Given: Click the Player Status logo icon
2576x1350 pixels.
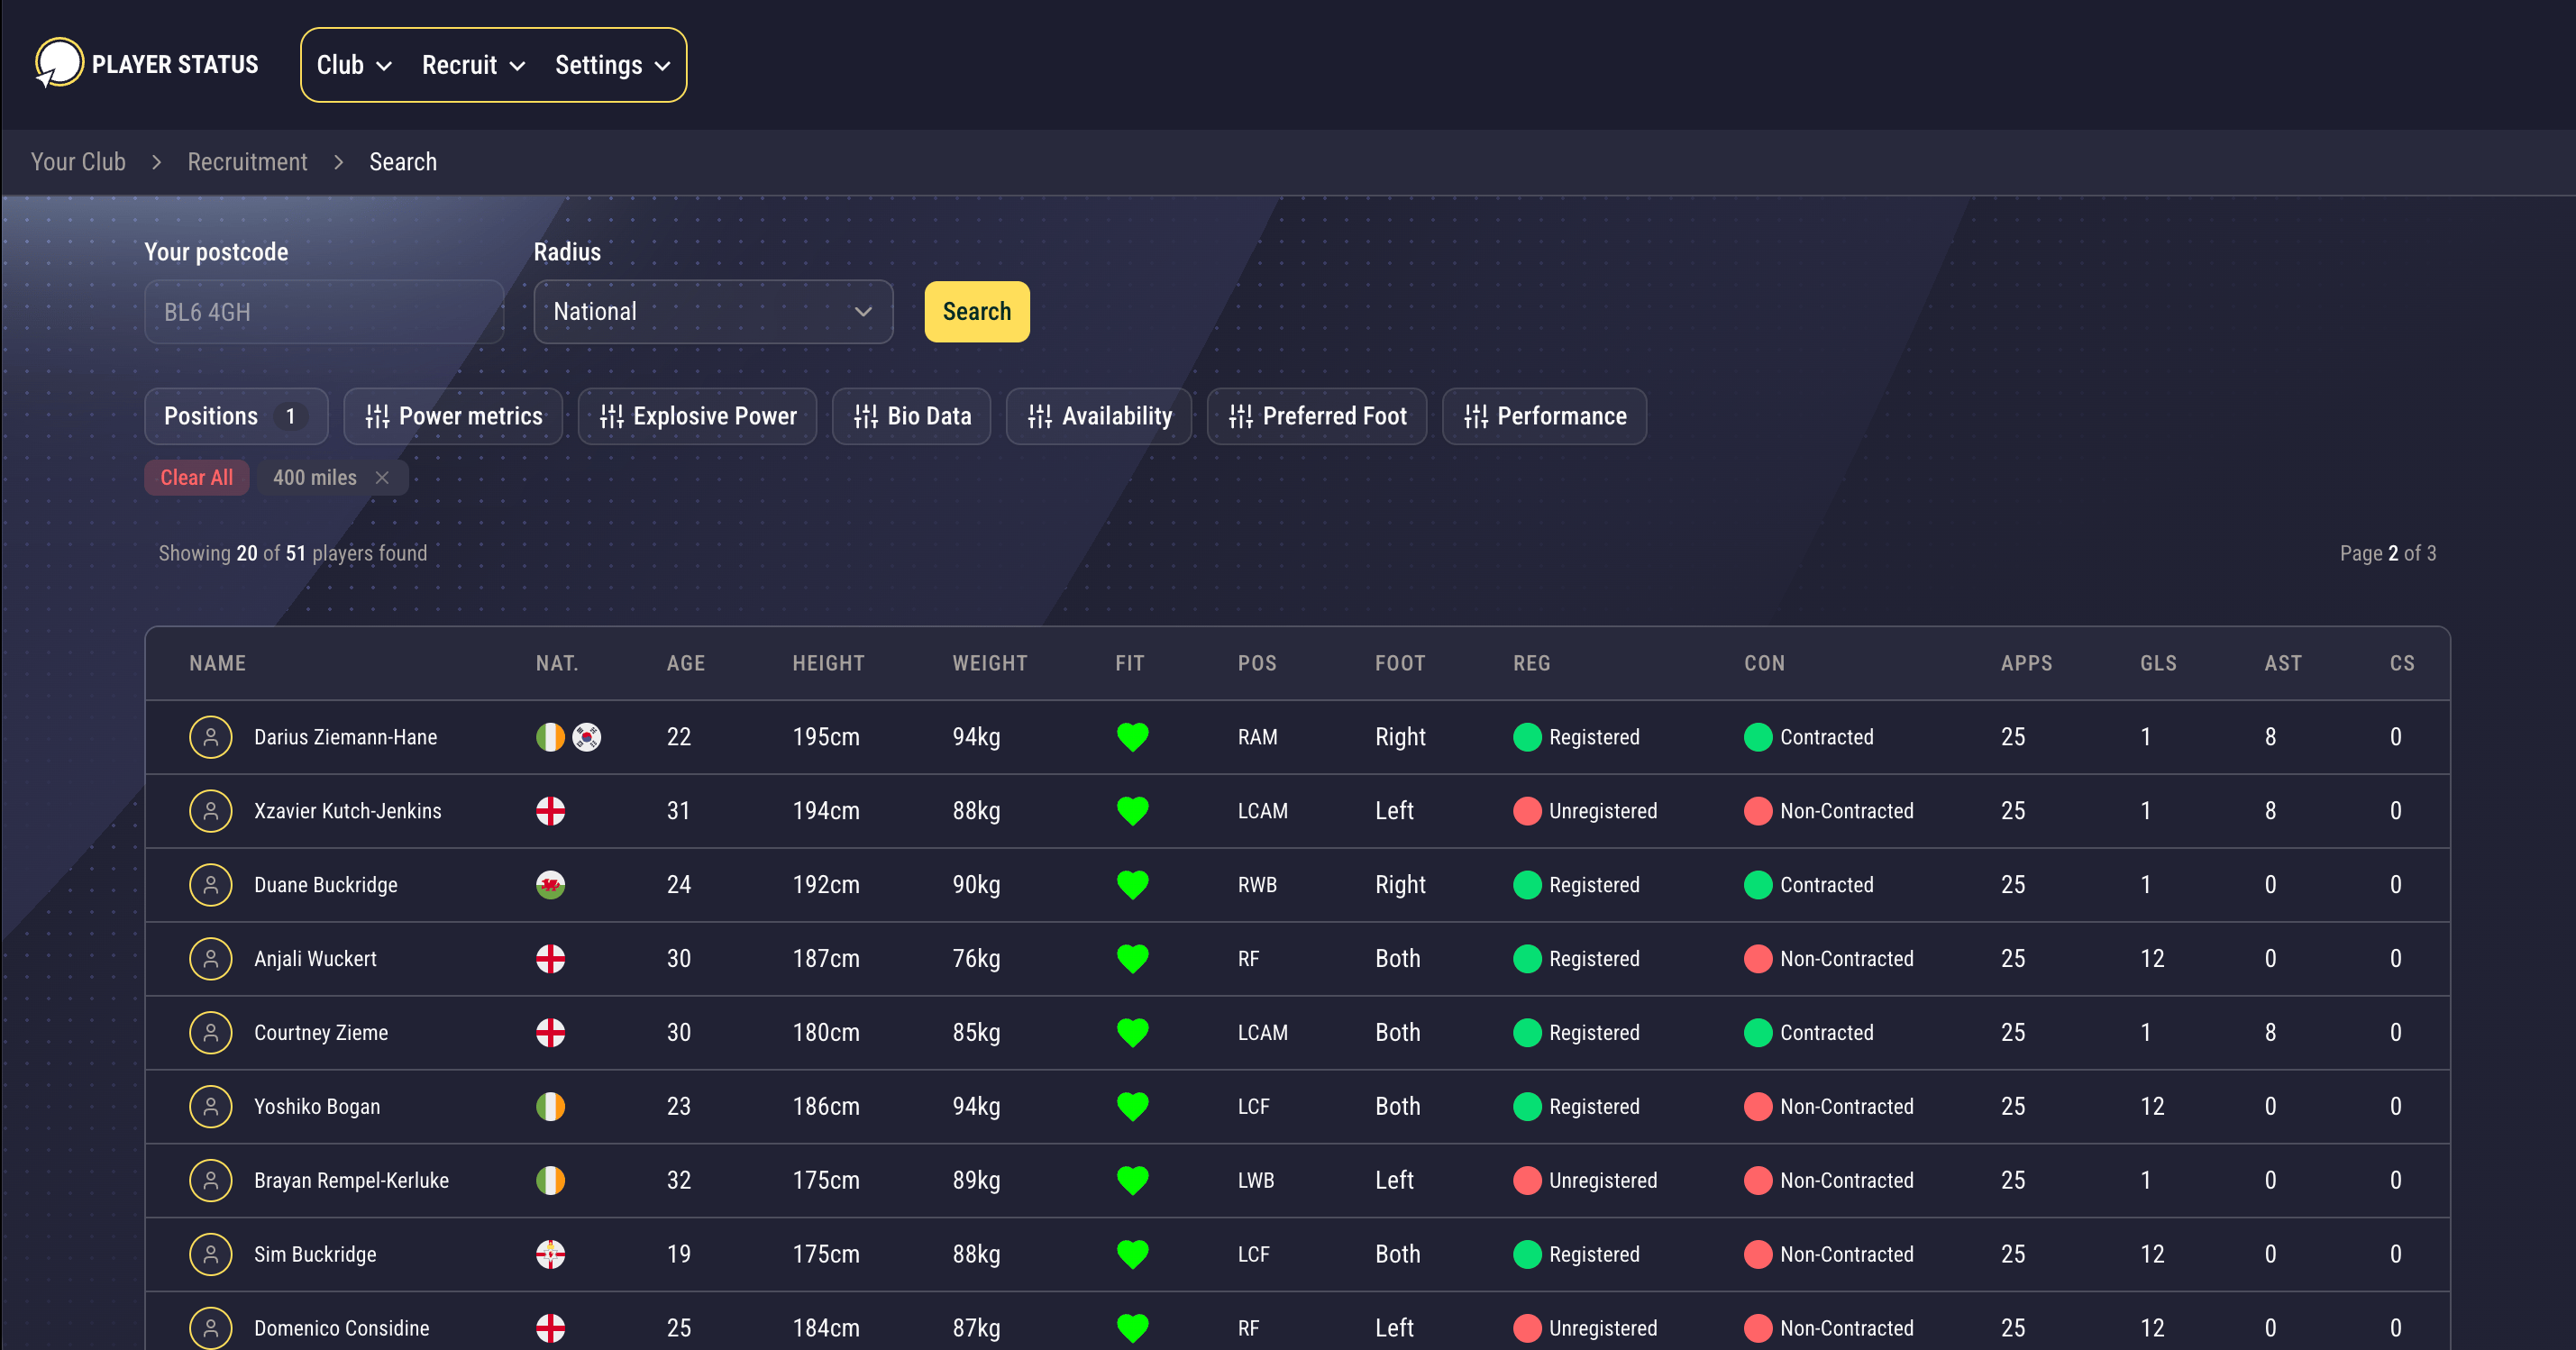Looking at the screenshot, I should pos(58,64).
